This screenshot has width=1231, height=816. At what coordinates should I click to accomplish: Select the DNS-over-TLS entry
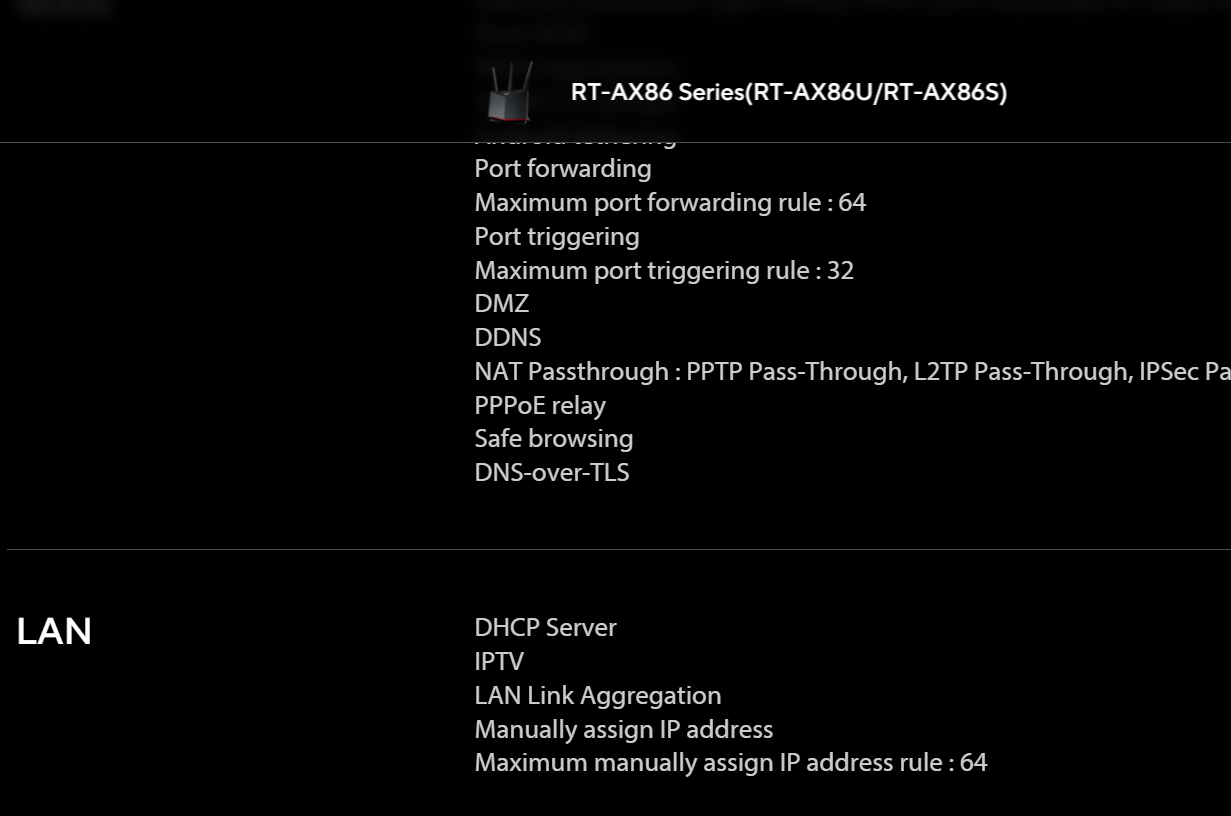[x=552, y=472]
